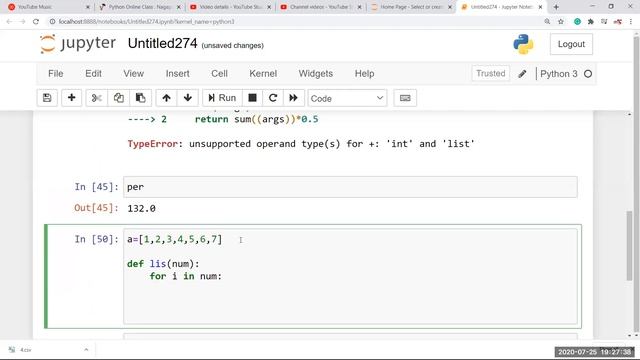The image size is (640, 360).
Task: Open the Widgets menu
Action: pyautogui.click(x=316, y=73)
